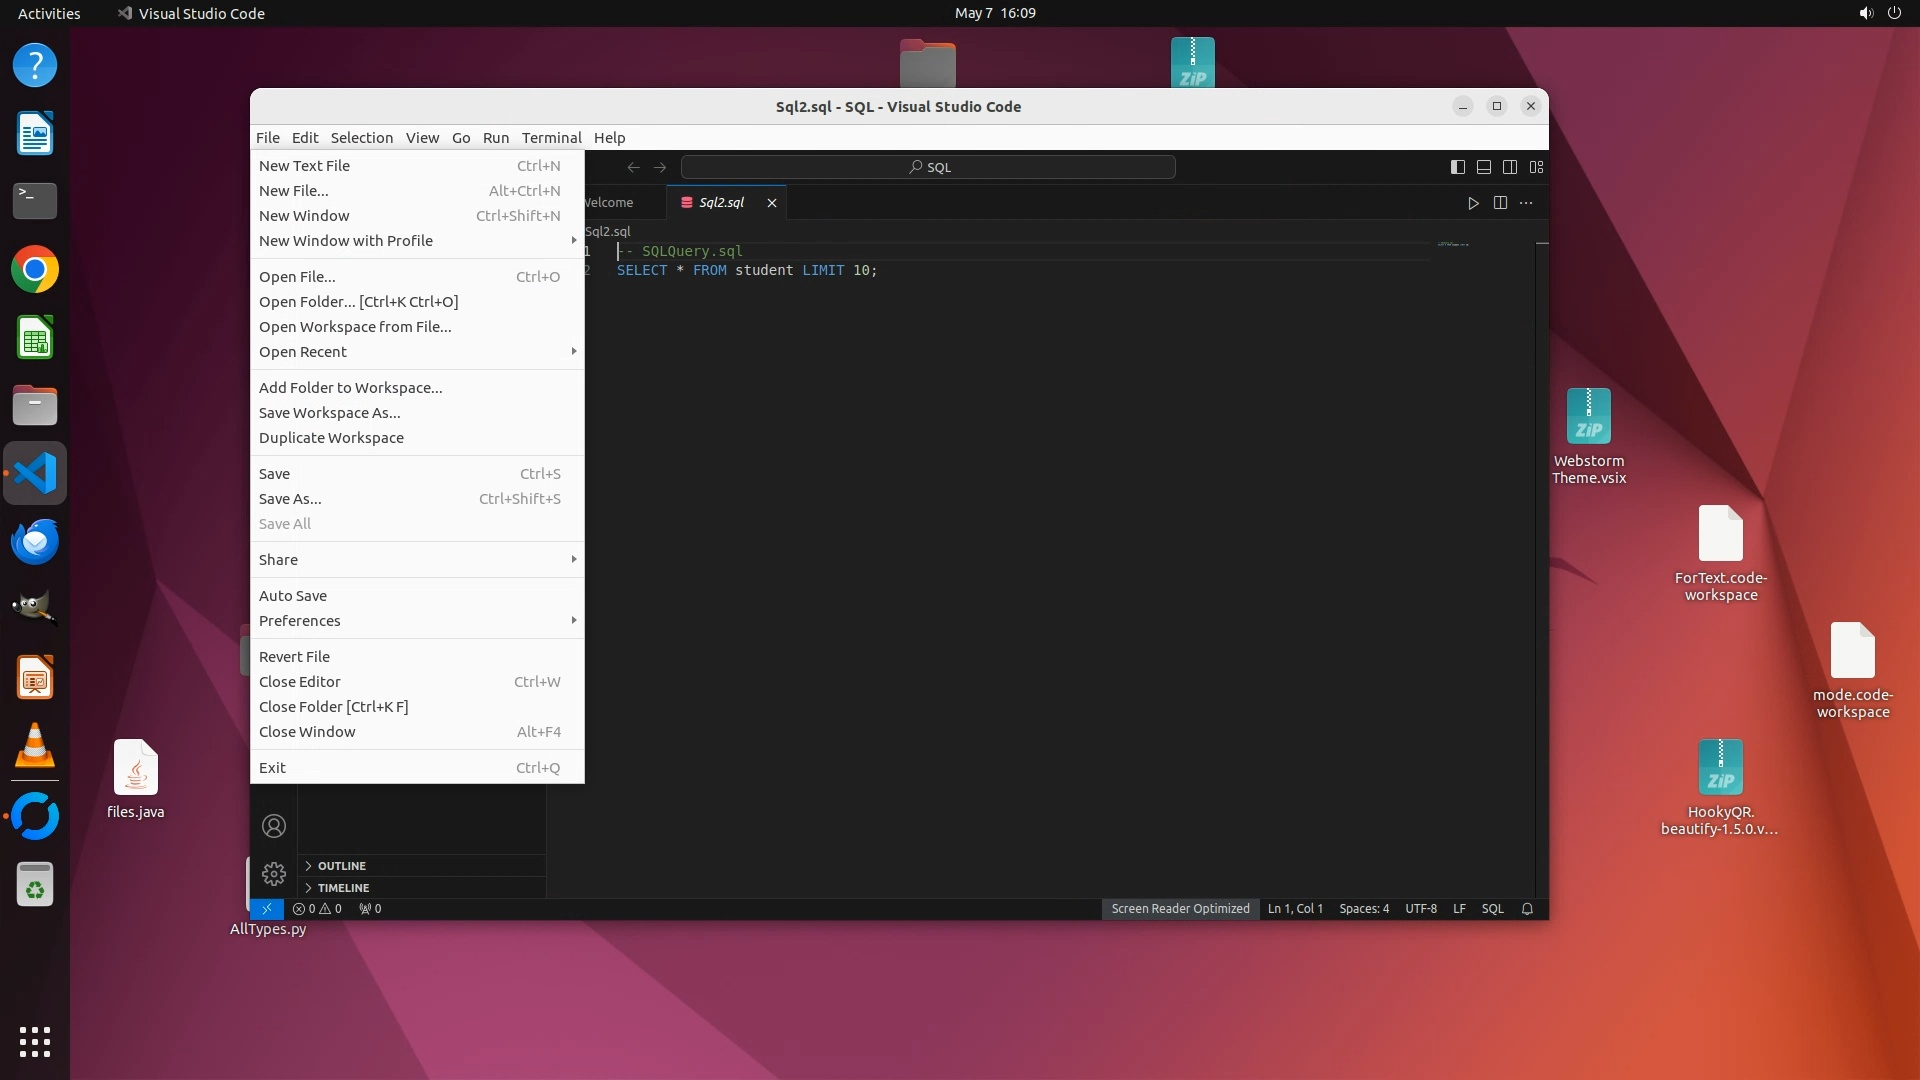1920x1080 pixels.
Task: Open the Accounts profile icon
Action: [x=274, y=826]
